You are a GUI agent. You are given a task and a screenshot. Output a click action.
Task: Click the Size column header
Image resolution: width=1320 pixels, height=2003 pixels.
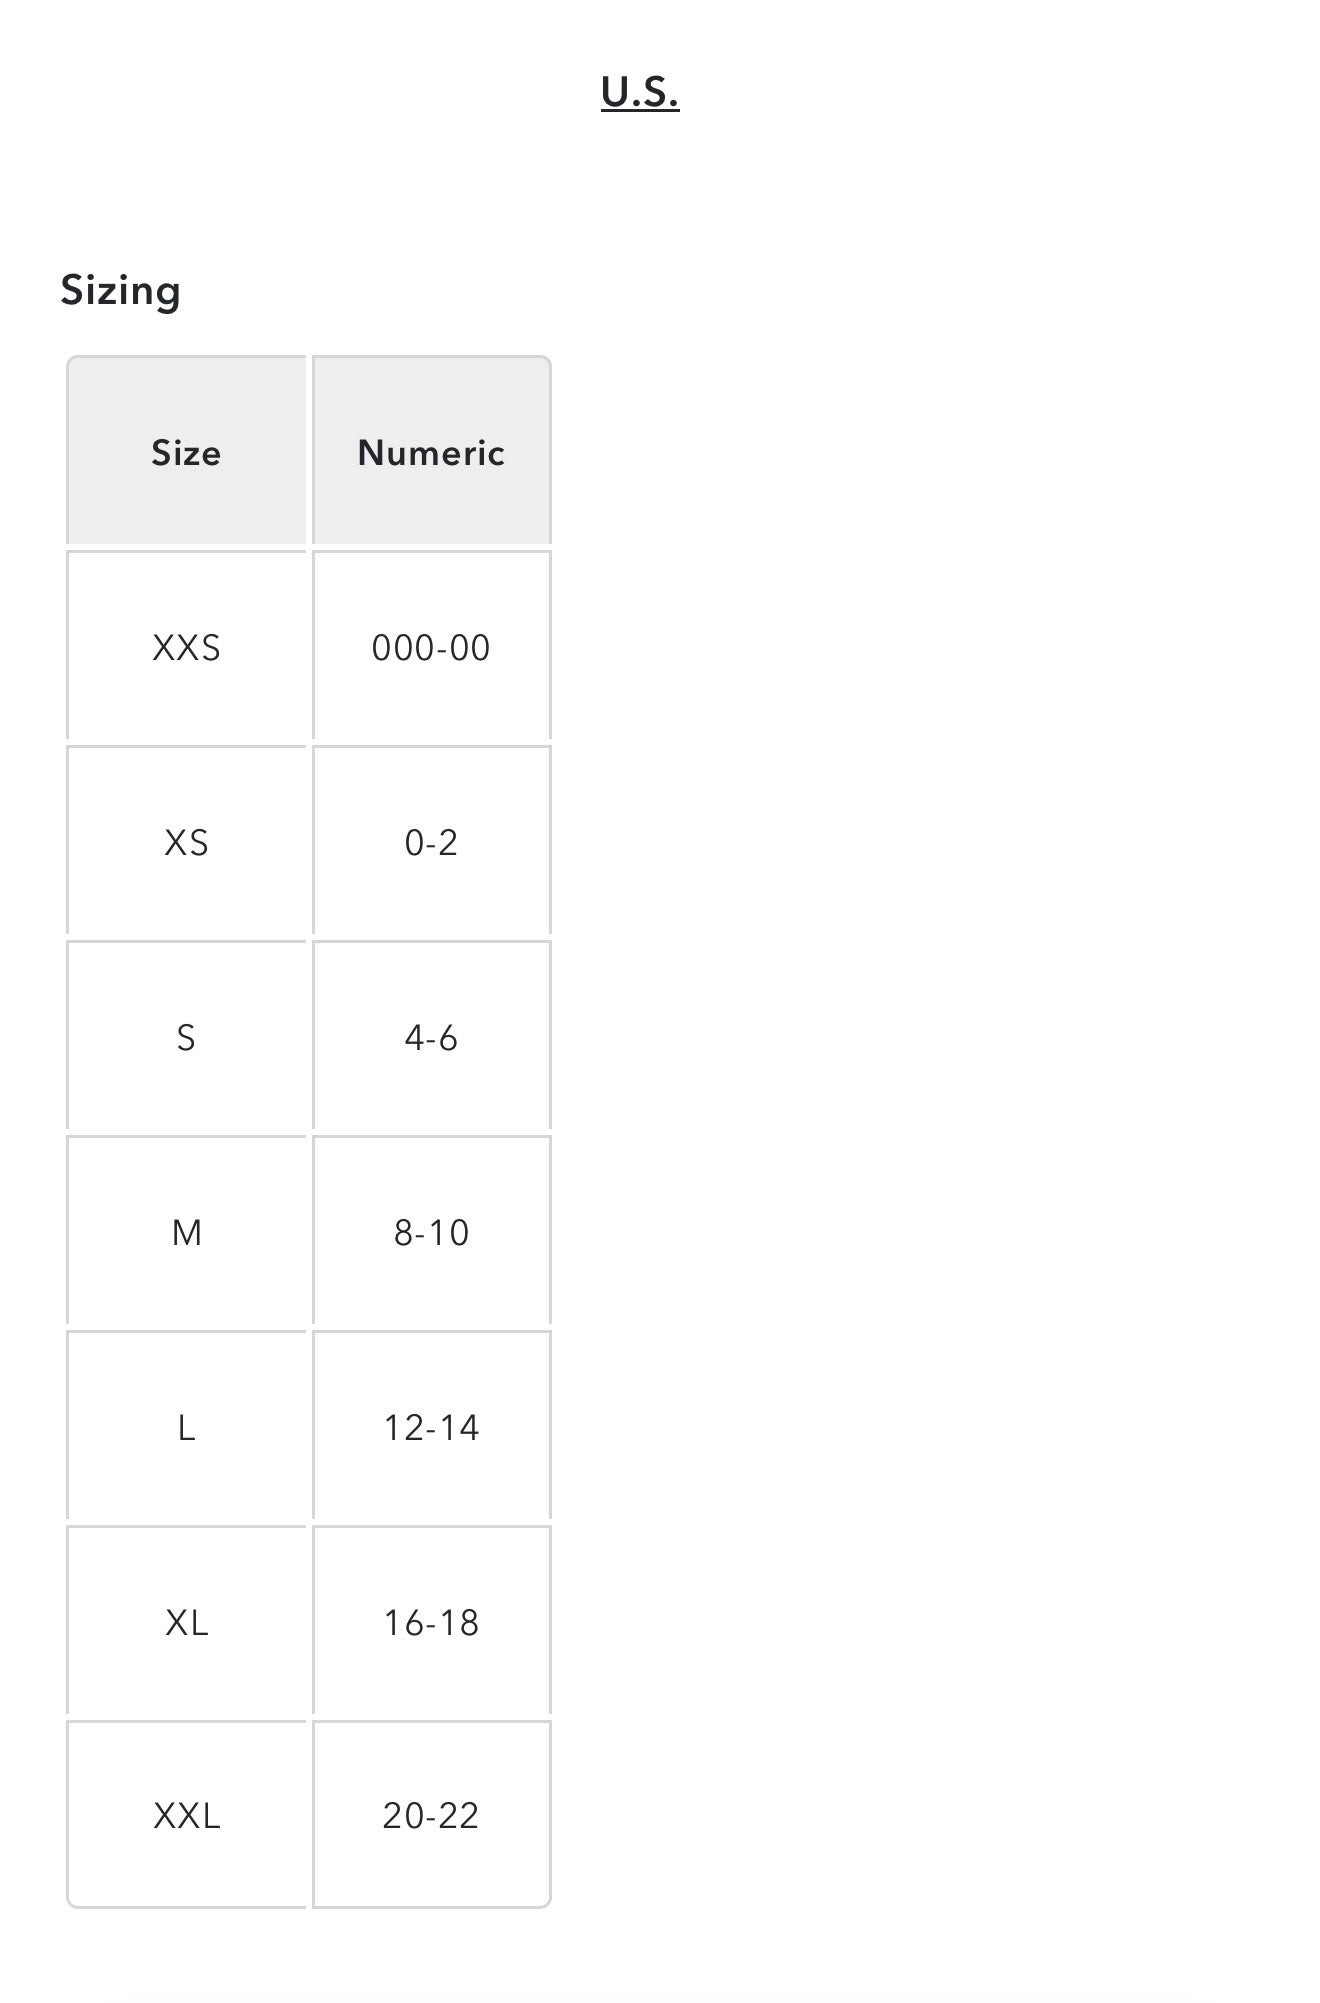tap(186, 450)
